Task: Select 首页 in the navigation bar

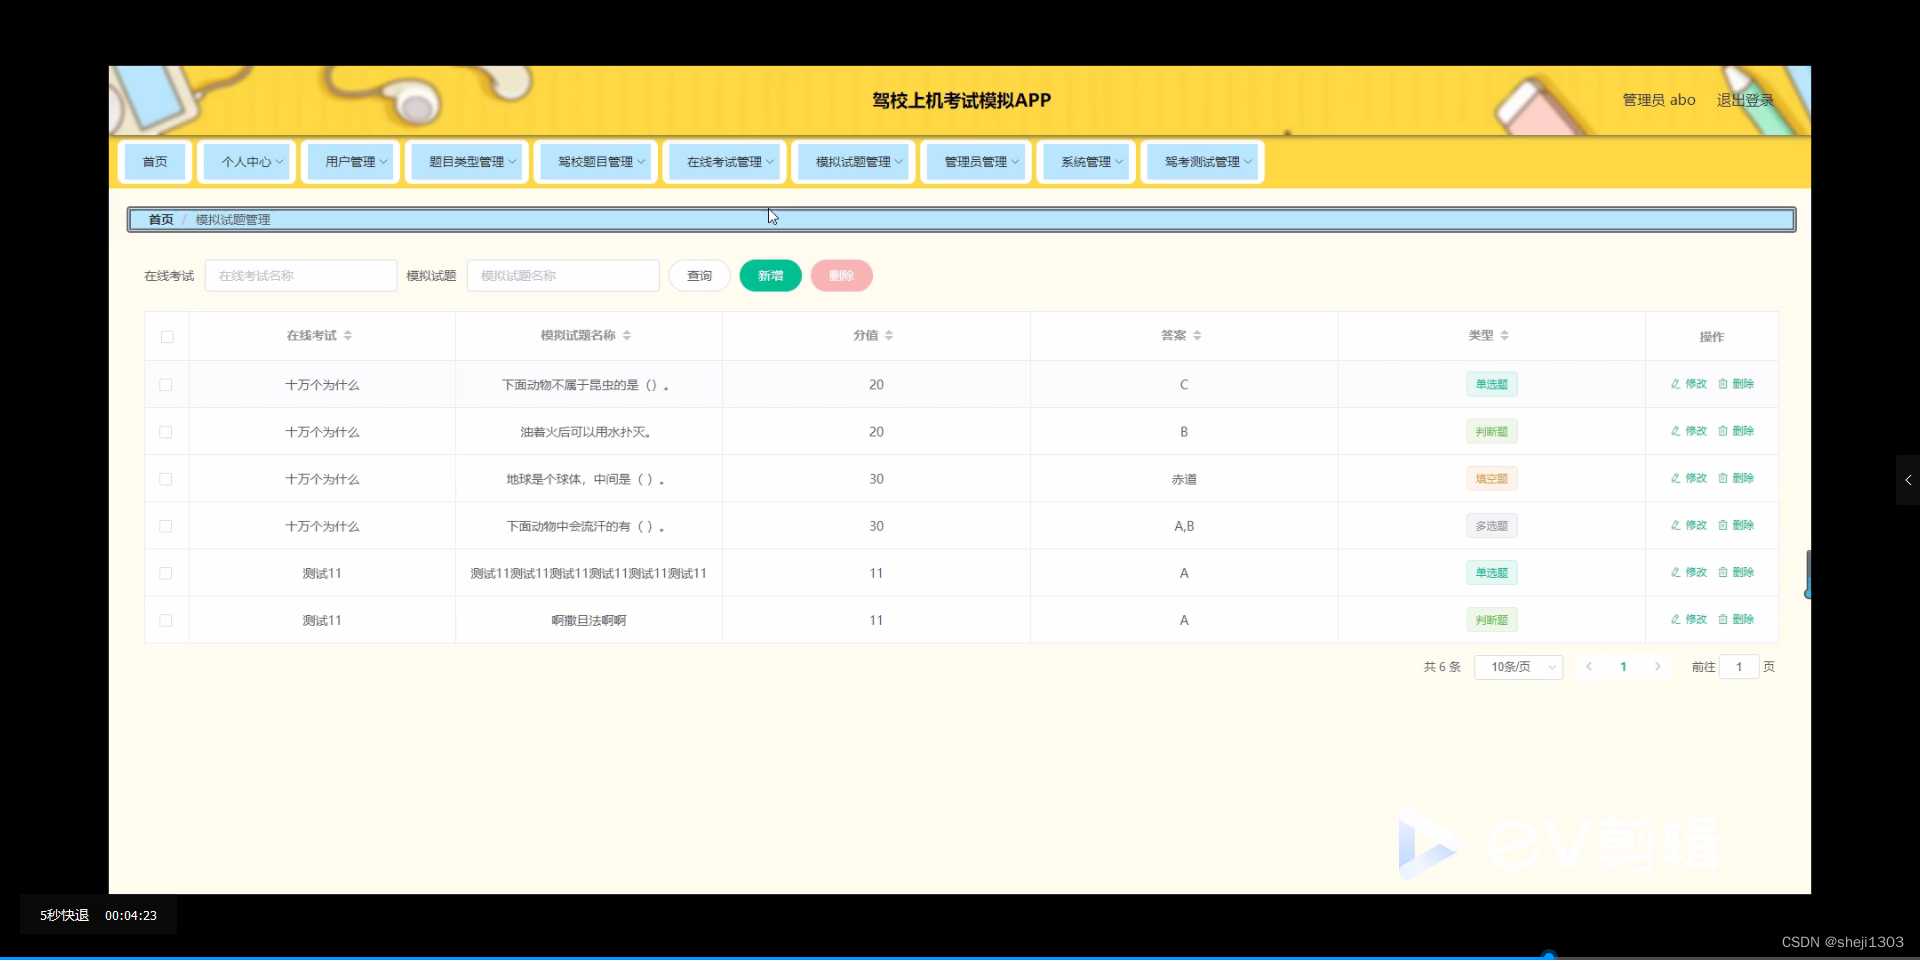Action: pos(155,161)
